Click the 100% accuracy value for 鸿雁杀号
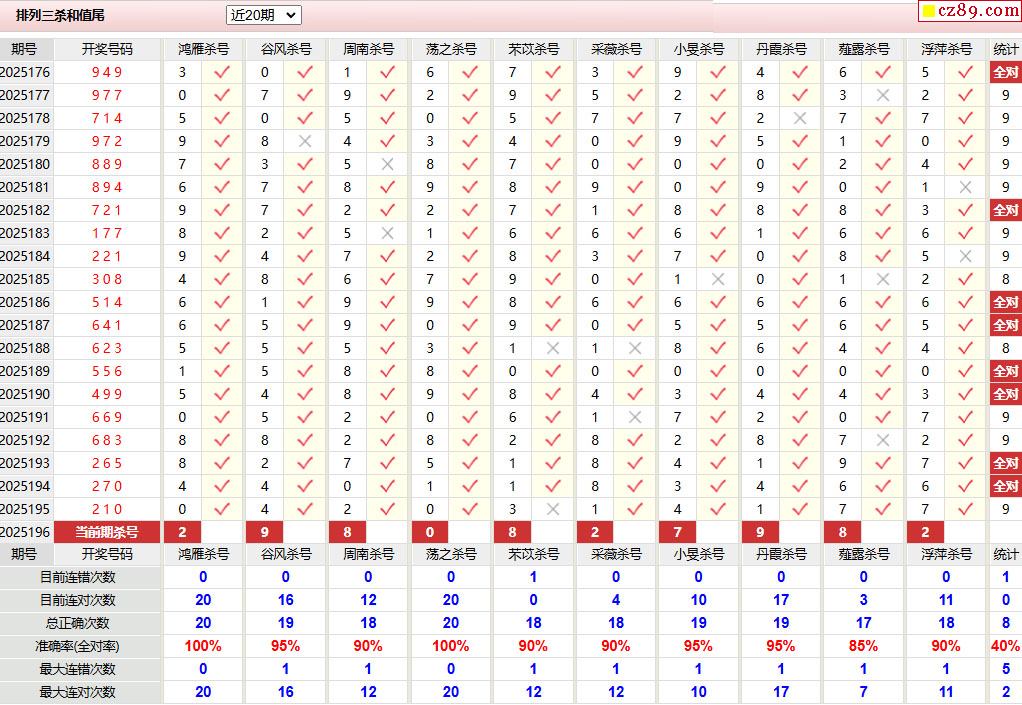This screenshot has height=705, width=1022. point(203,646)
